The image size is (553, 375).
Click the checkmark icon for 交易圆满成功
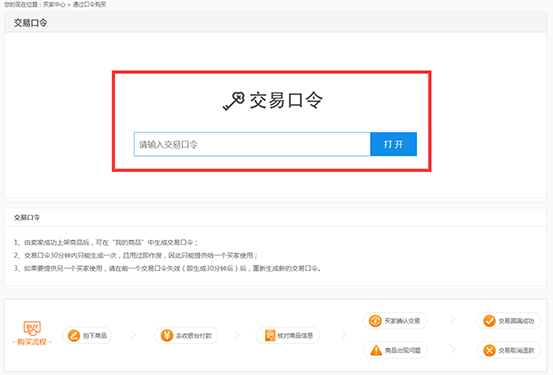click(x=489, y=321)
